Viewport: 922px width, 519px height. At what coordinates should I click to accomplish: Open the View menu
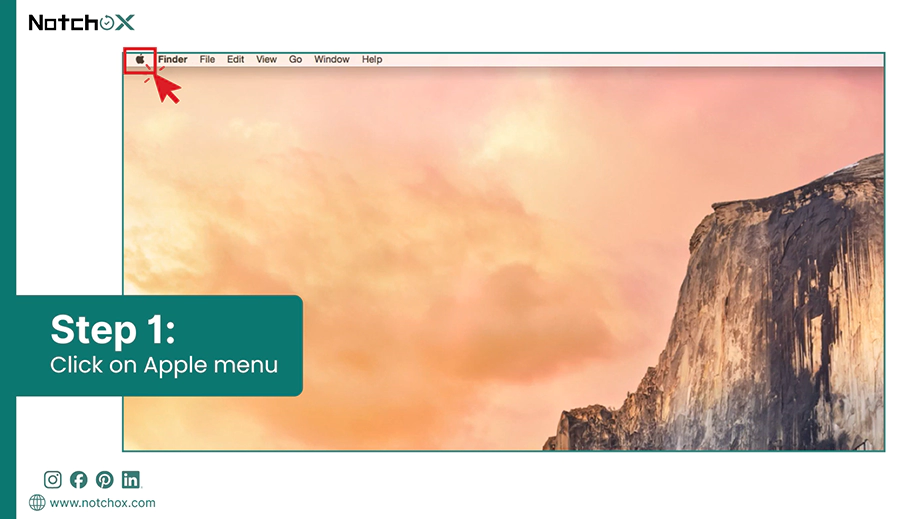[266, 59]
